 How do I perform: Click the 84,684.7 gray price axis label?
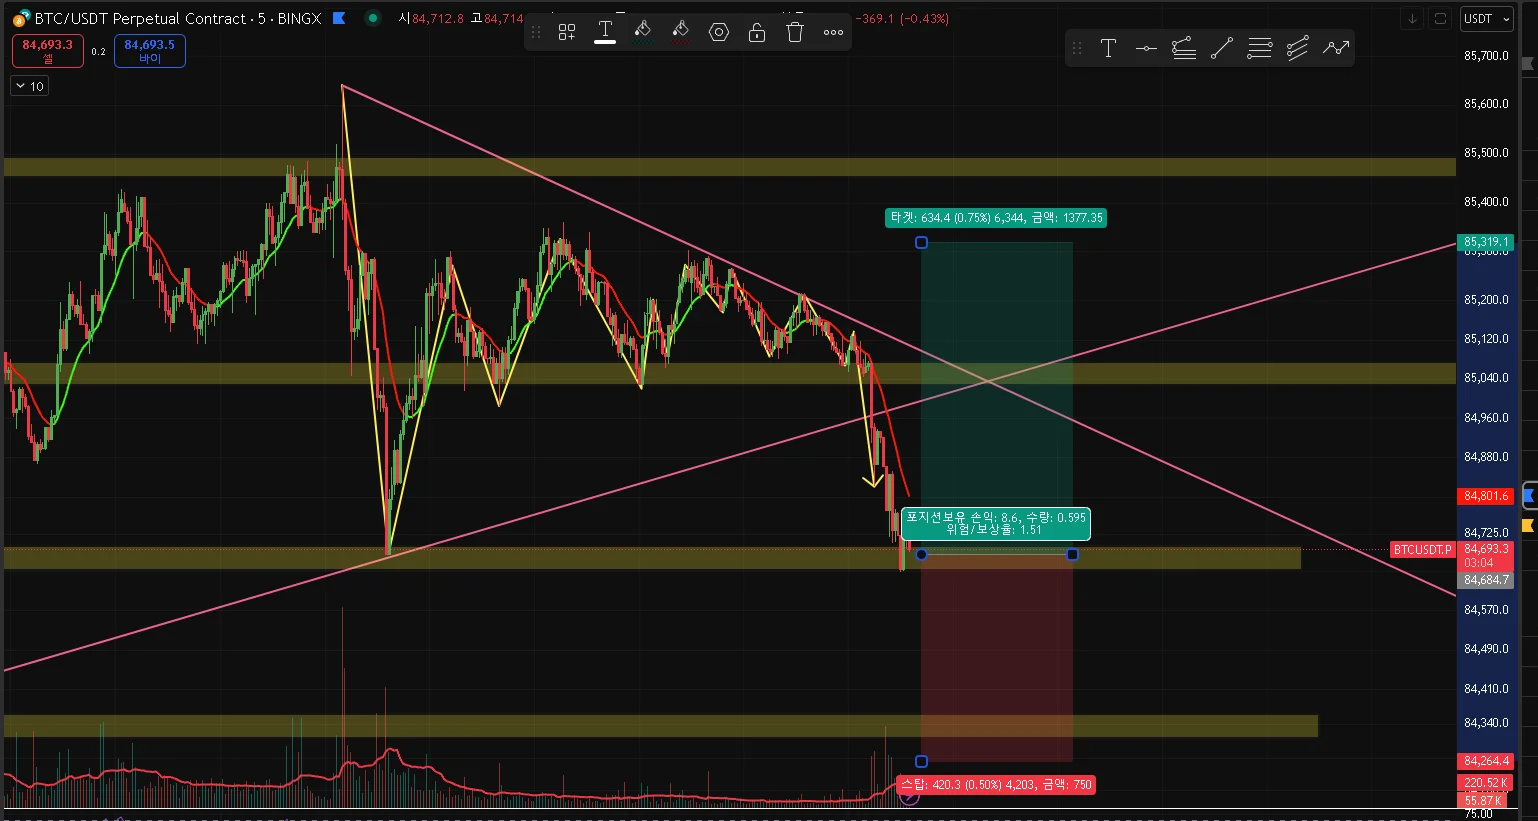(1486, 580)
